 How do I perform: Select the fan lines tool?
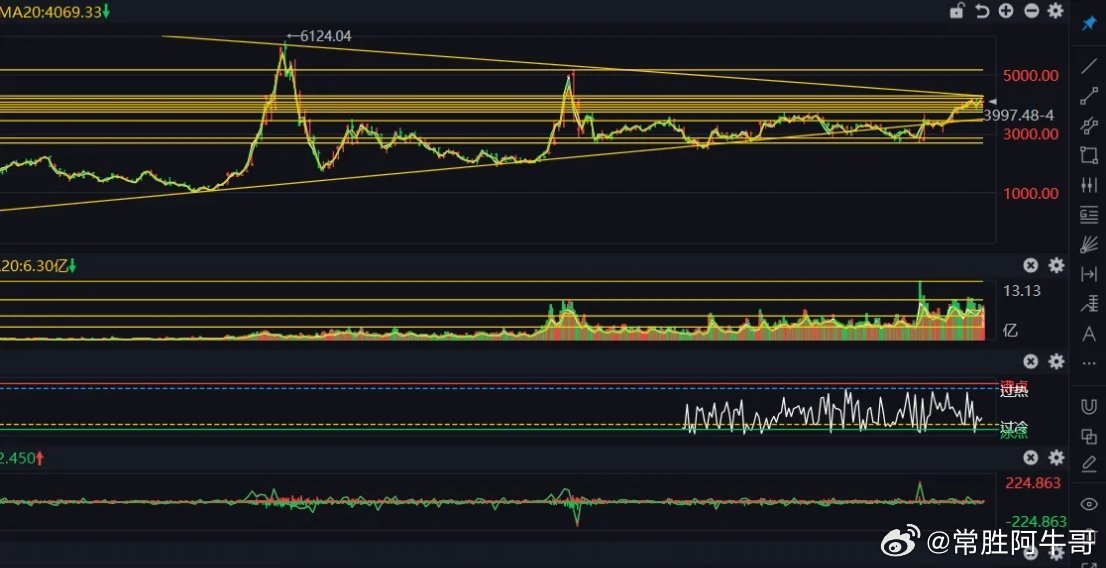tap(1089, 245)
